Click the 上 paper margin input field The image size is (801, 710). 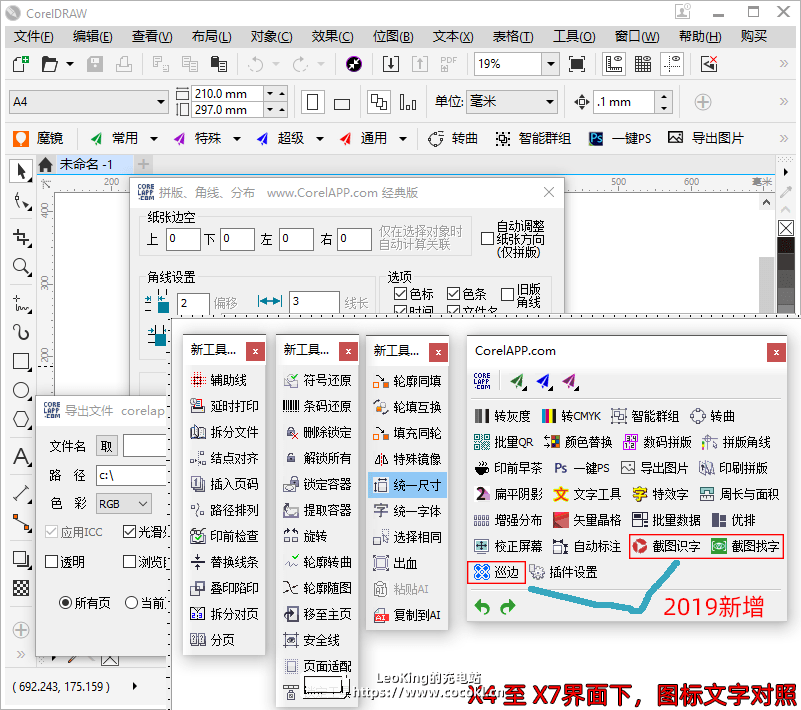tap(183, 239)
